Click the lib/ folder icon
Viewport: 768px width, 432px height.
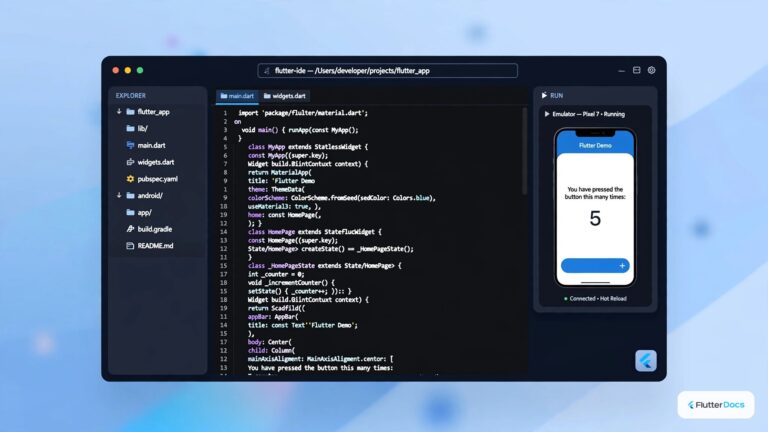(130, 128)
